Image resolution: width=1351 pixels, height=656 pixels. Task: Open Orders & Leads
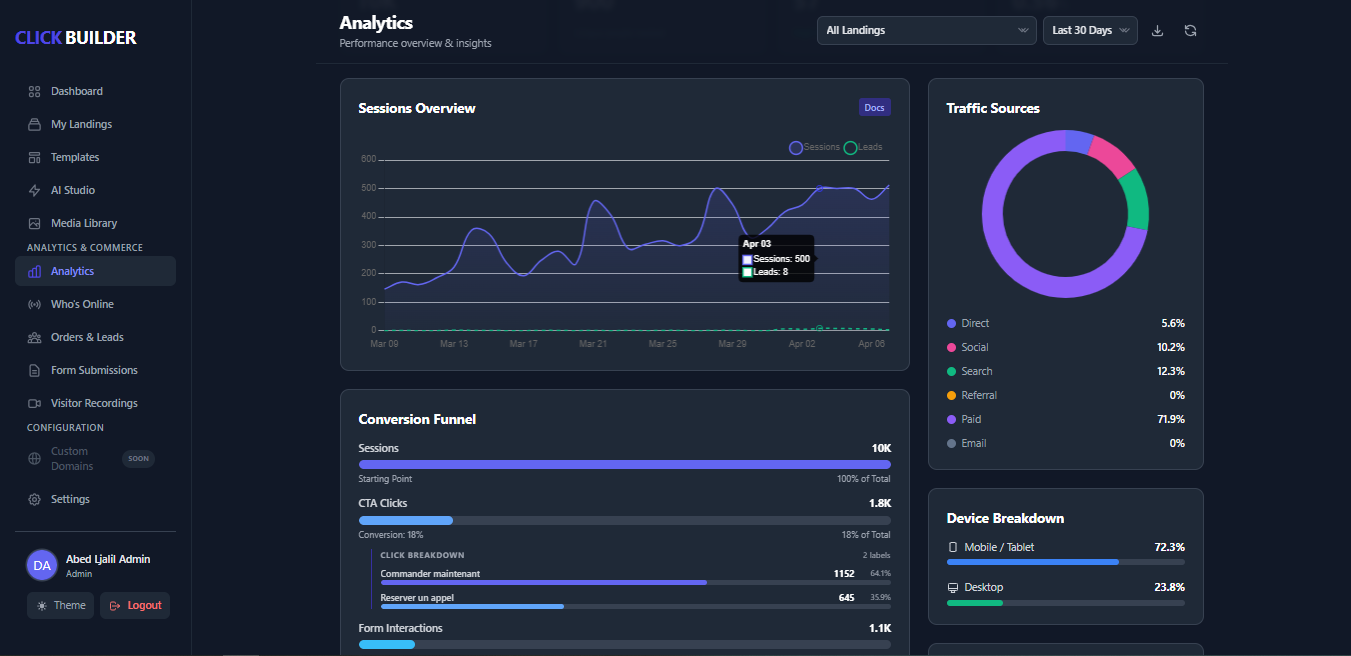85,336
